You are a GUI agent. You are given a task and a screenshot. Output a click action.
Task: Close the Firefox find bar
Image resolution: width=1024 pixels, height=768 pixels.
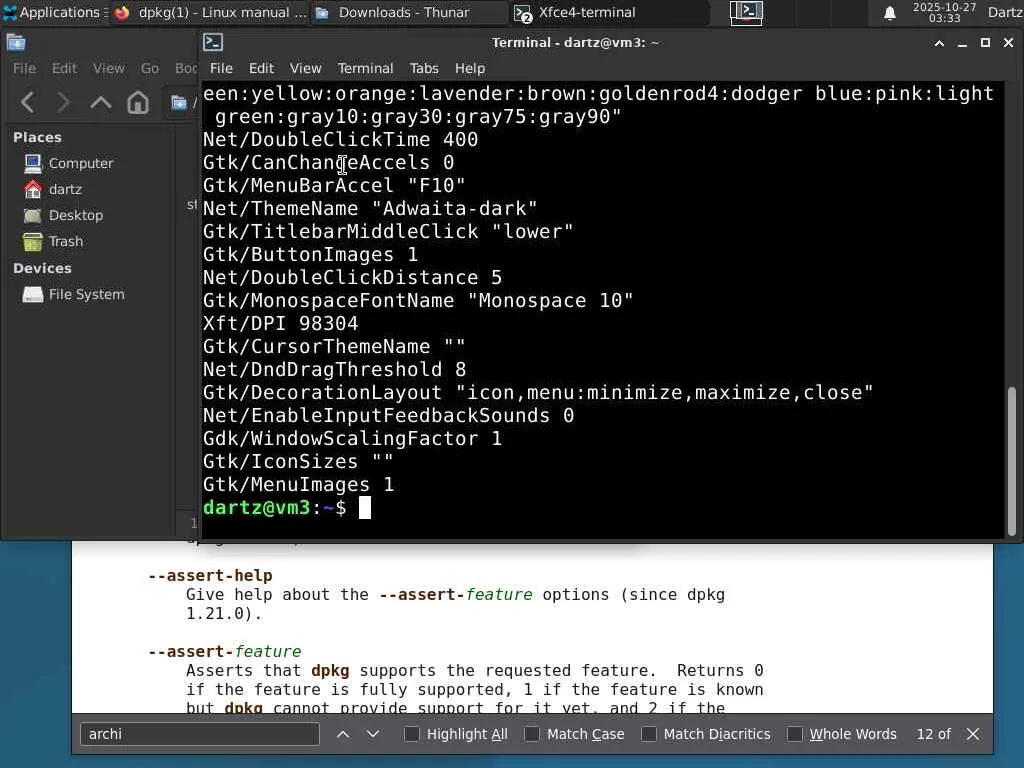click(x=973, y=734)
